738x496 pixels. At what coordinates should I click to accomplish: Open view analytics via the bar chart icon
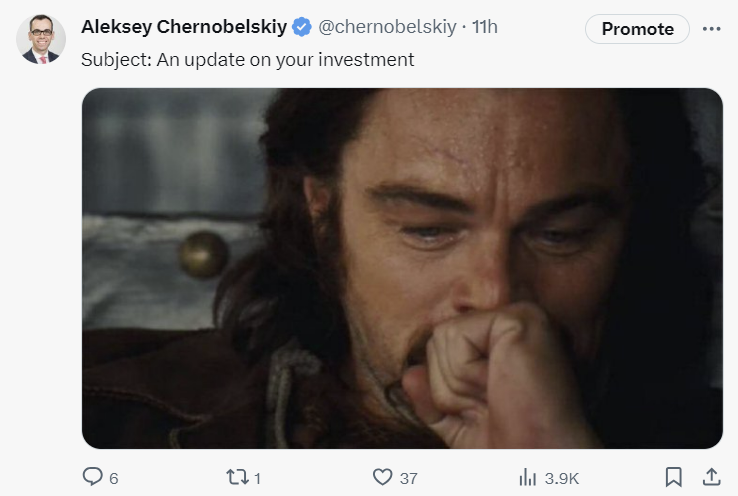tap(528, 478)
